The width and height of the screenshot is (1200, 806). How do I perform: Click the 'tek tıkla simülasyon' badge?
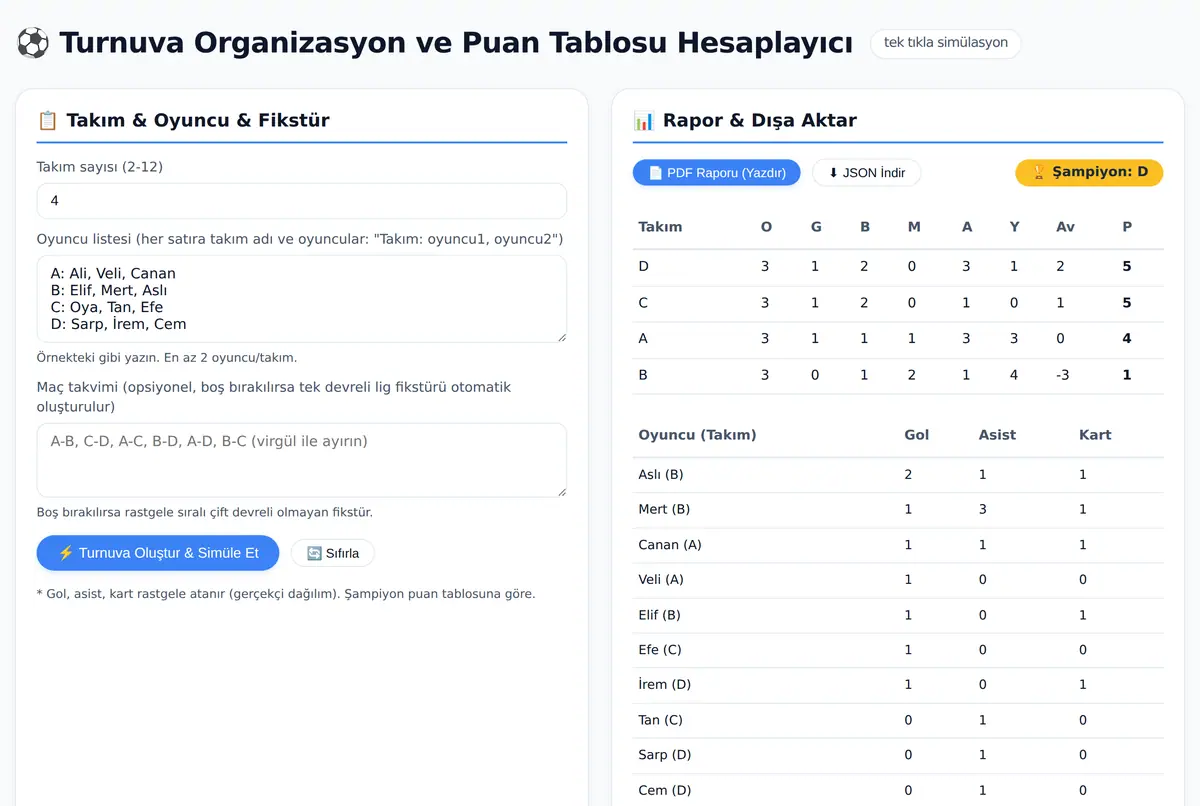[x=946, y=43]
